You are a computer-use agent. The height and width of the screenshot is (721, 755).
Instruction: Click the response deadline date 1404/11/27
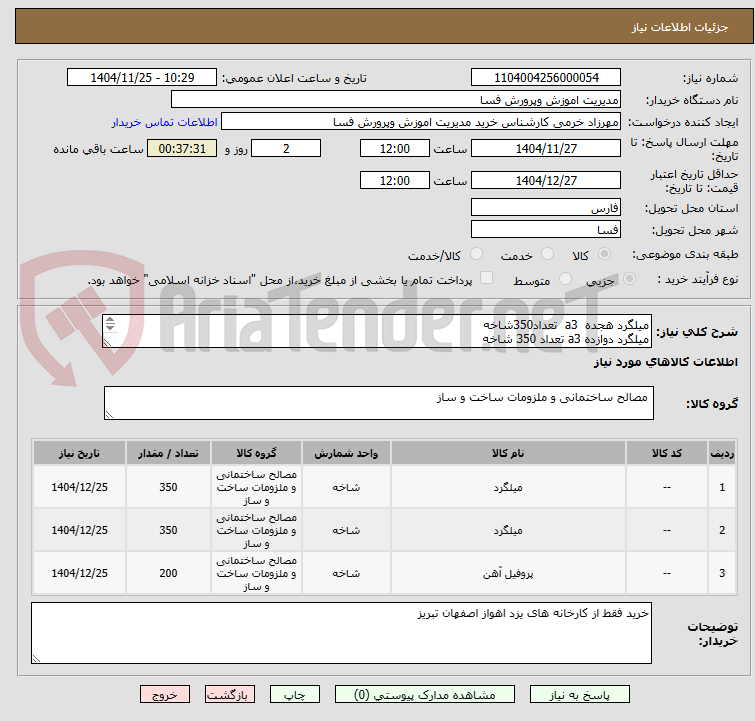(x=546, y=148)
